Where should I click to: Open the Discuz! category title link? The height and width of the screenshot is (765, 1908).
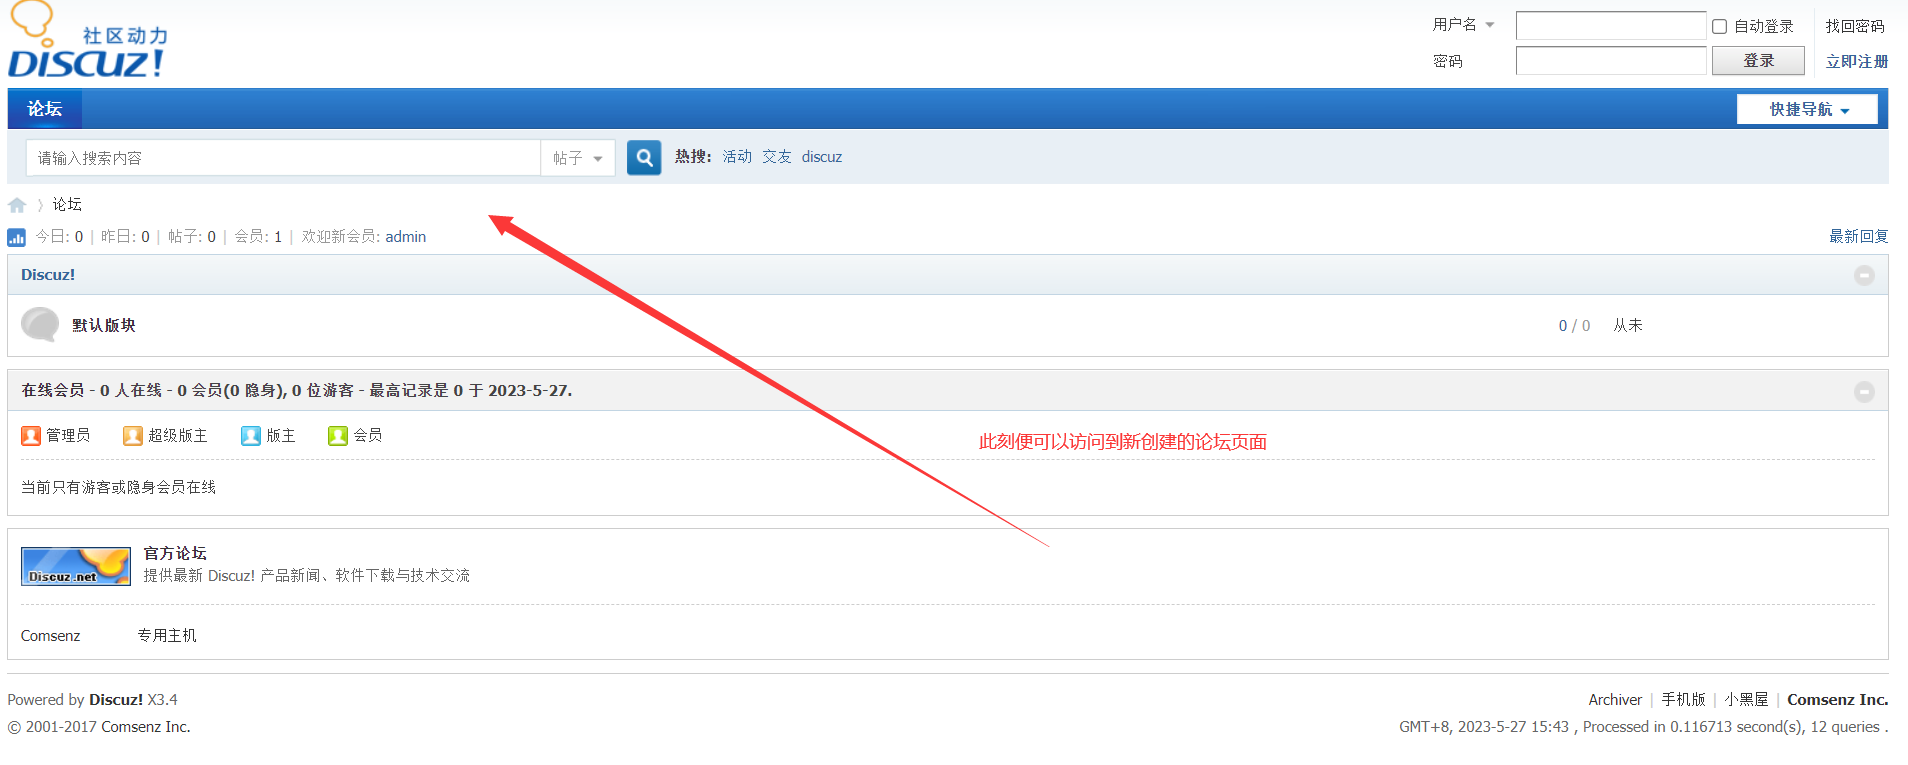point(48,275)
